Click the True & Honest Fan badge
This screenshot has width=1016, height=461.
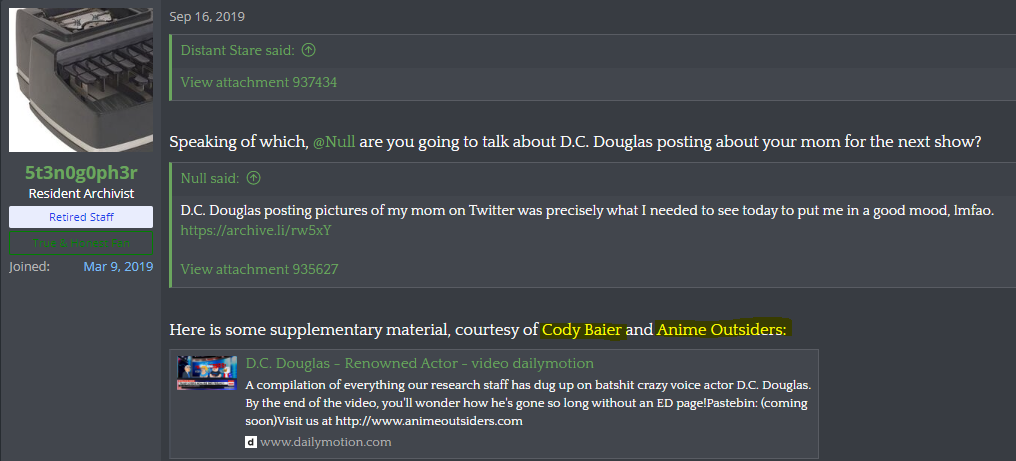point(81,243)
